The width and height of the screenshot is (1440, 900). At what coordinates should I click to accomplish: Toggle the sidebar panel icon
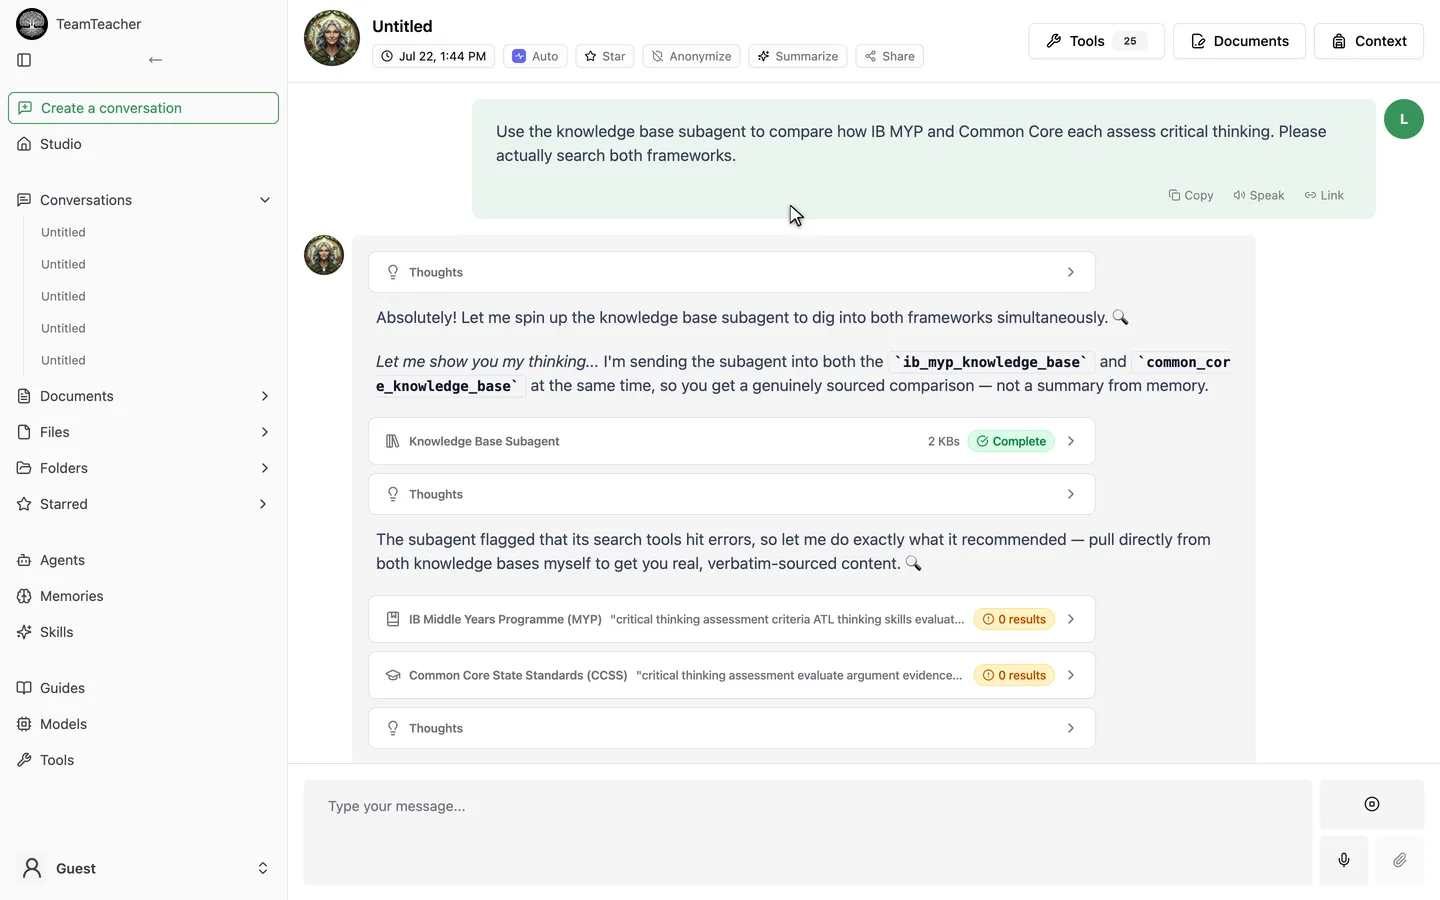tap(24, 60)
